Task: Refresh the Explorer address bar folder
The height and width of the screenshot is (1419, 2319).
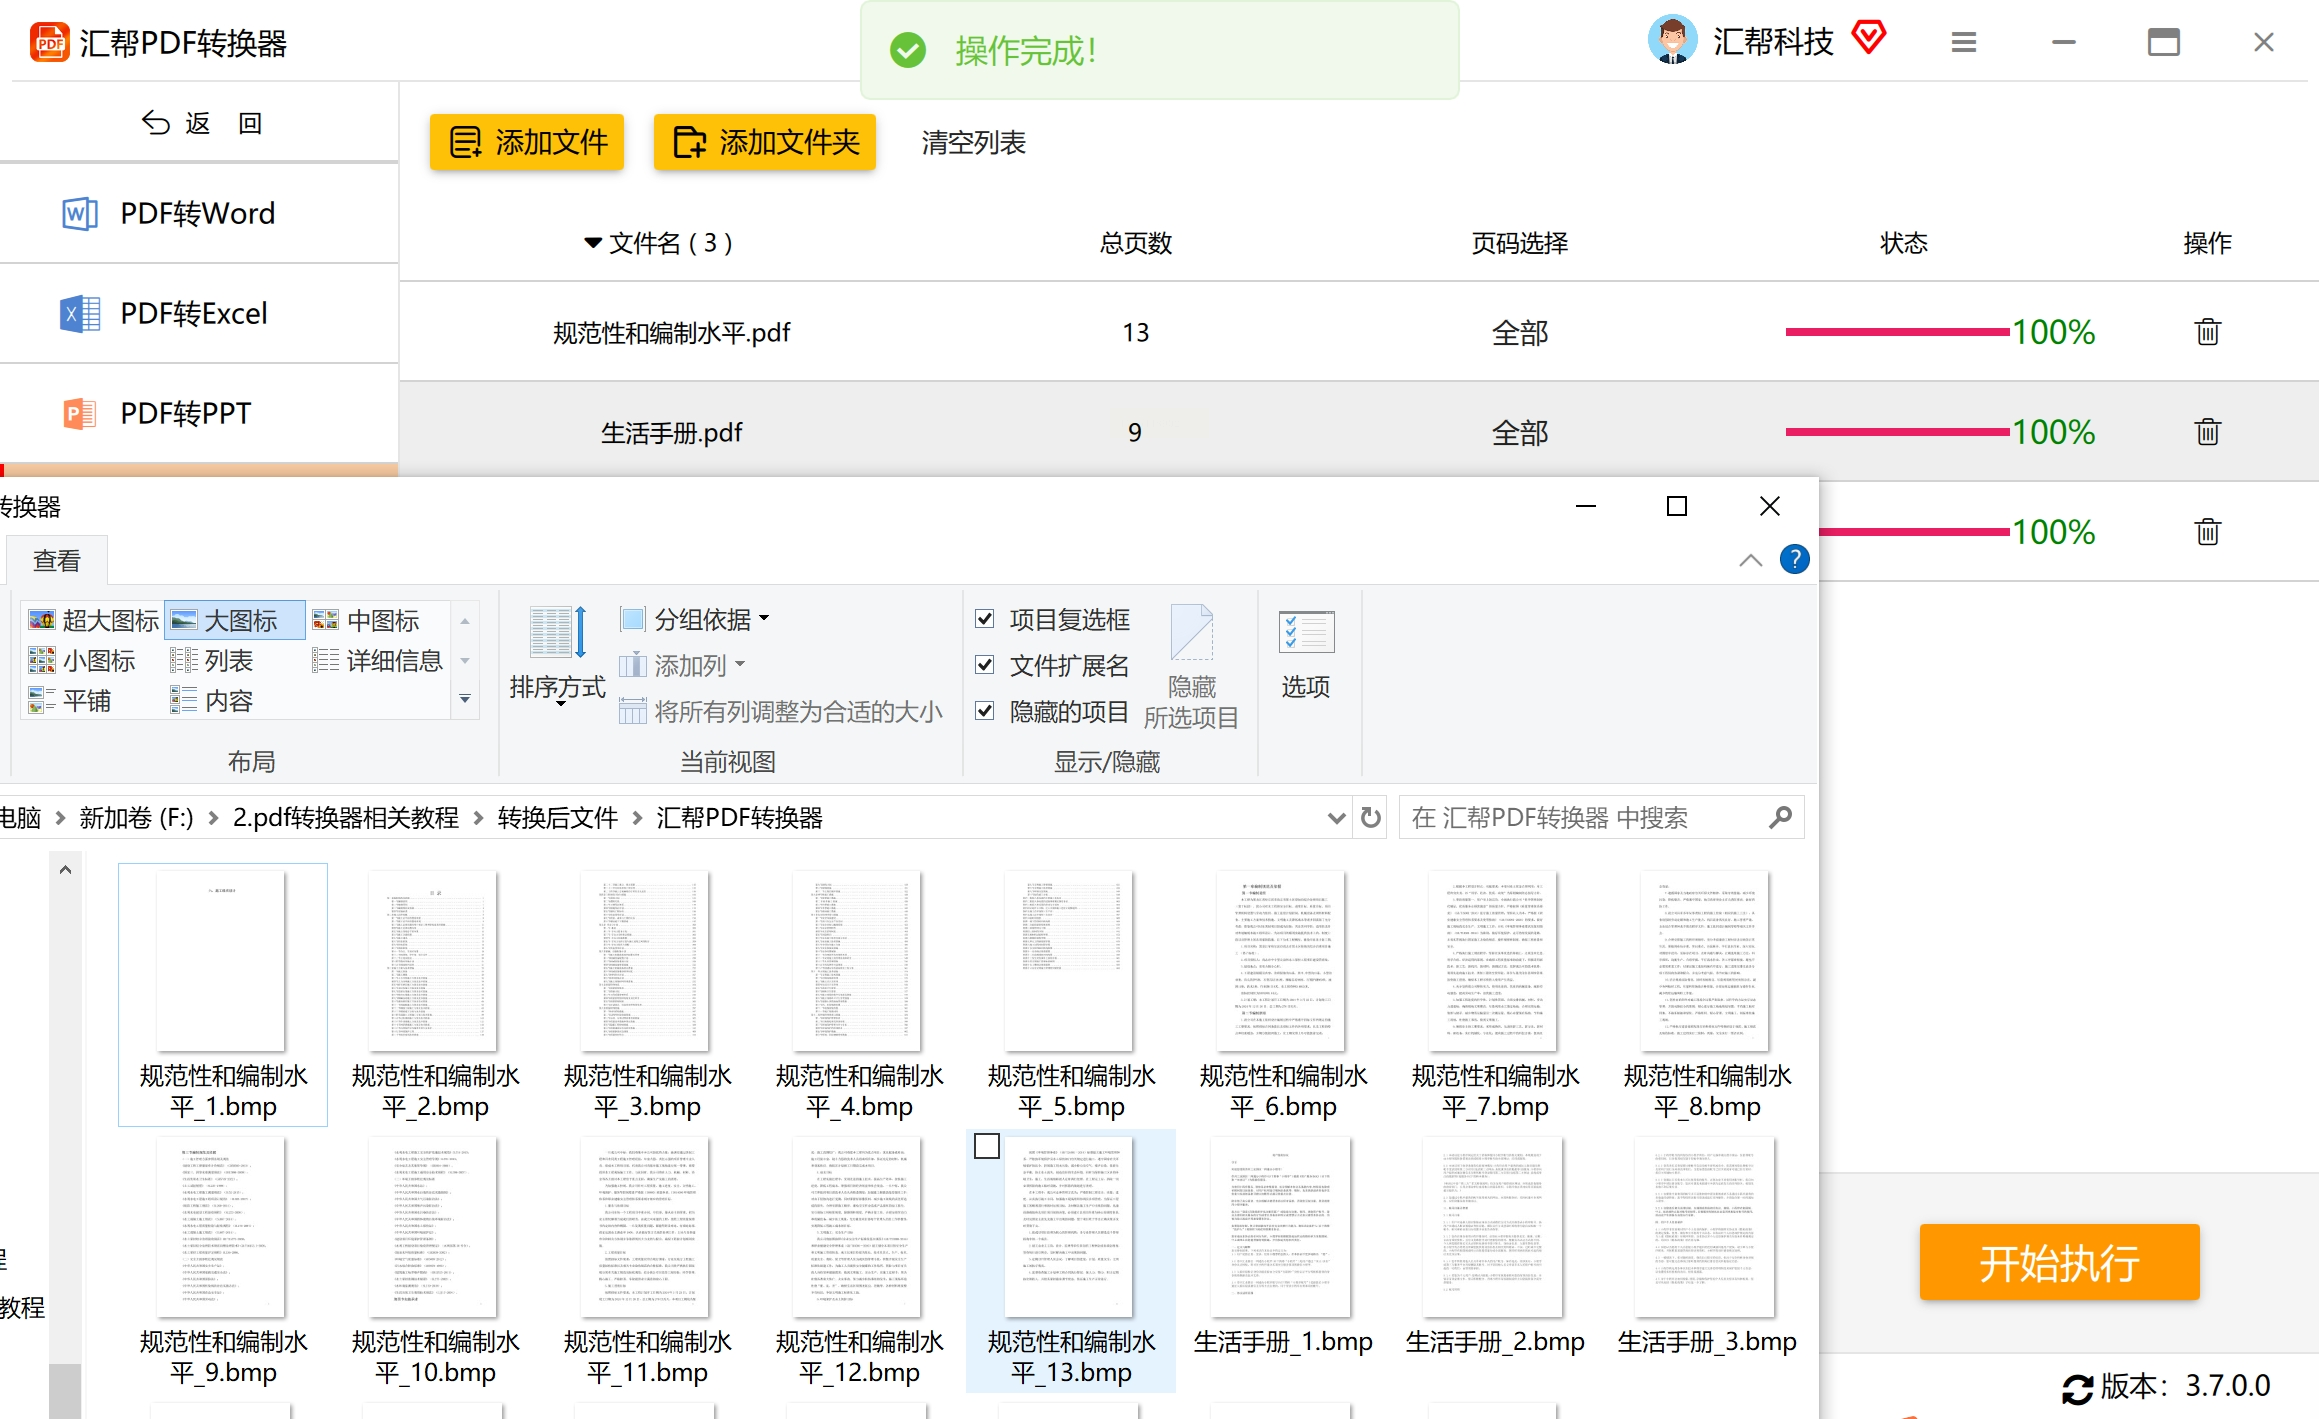Action: (1371, 818)
